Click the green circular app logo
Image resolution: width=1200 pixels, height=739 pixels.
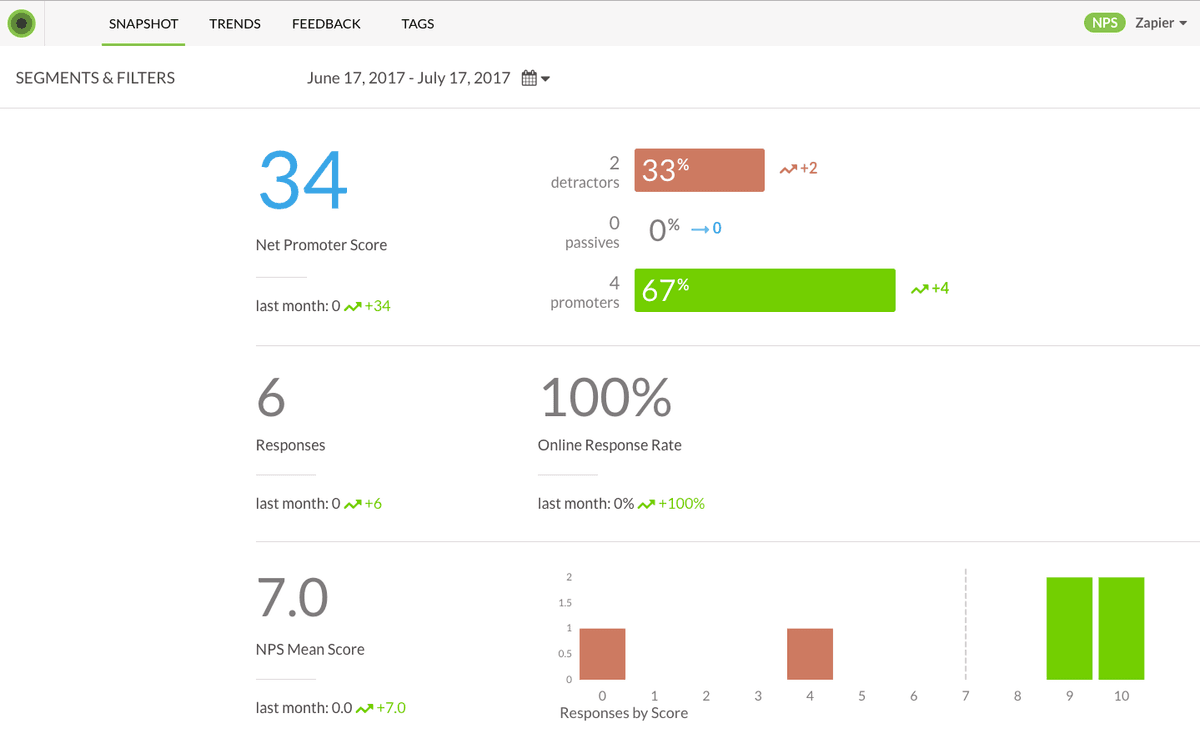pos(21,23)
